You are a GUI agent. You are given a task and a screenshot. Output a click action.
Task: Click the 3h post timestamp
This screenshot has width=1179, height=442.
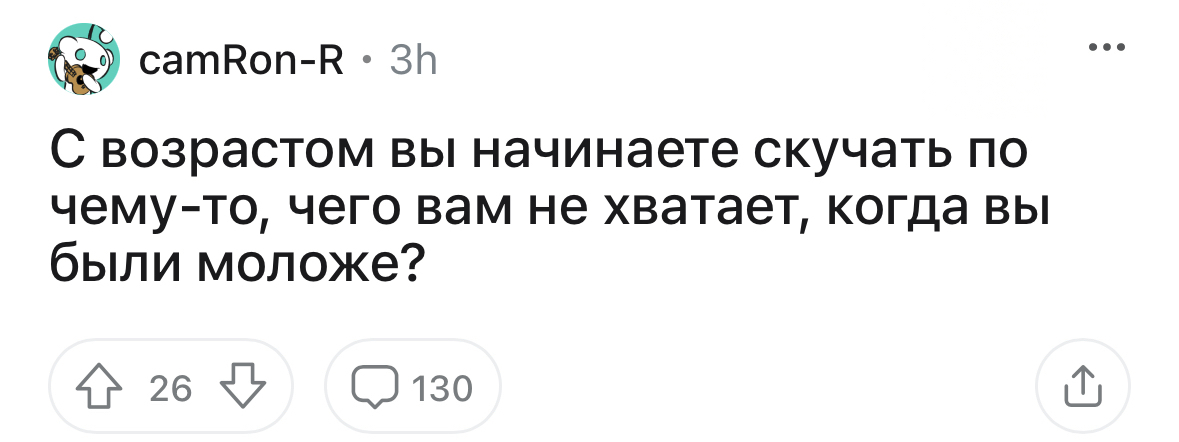(x=412, y=63)
